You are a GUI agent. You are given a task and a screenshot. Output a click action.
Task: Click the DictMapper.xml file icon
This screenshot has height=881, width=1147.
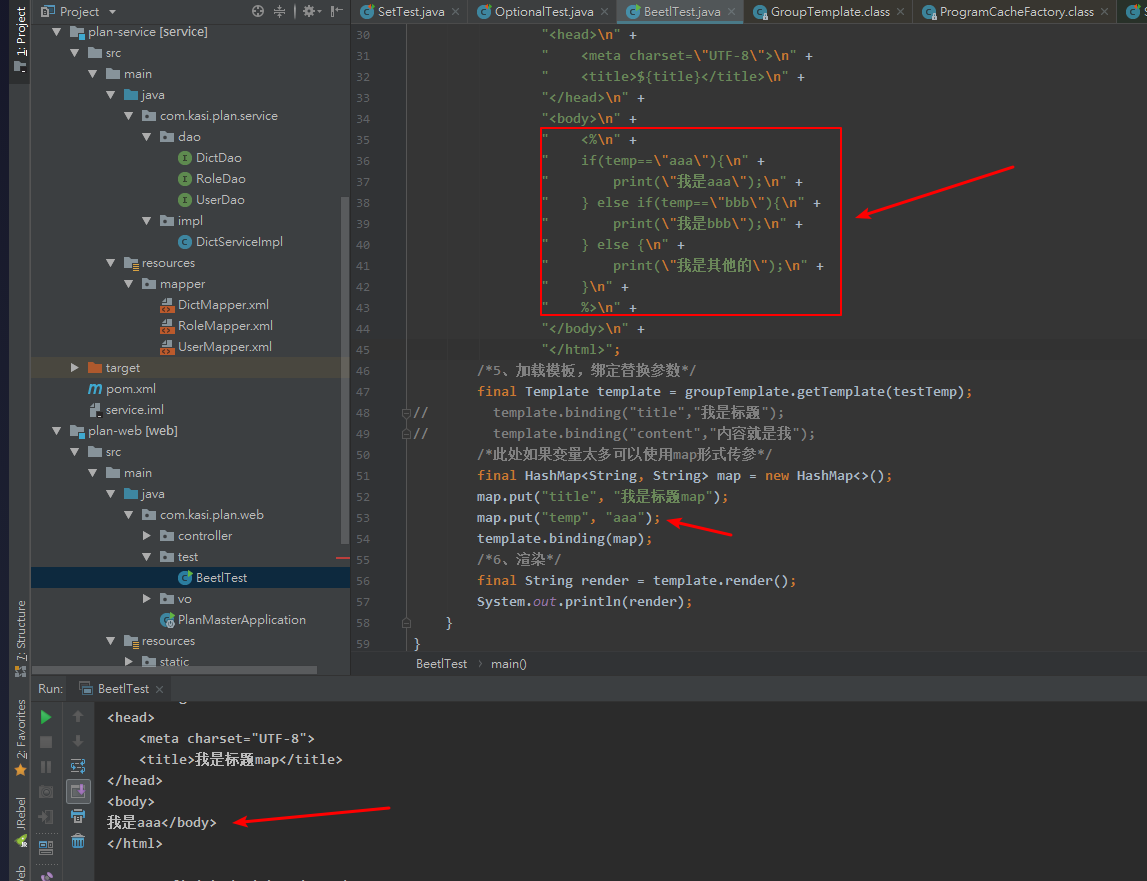(168, 305)
